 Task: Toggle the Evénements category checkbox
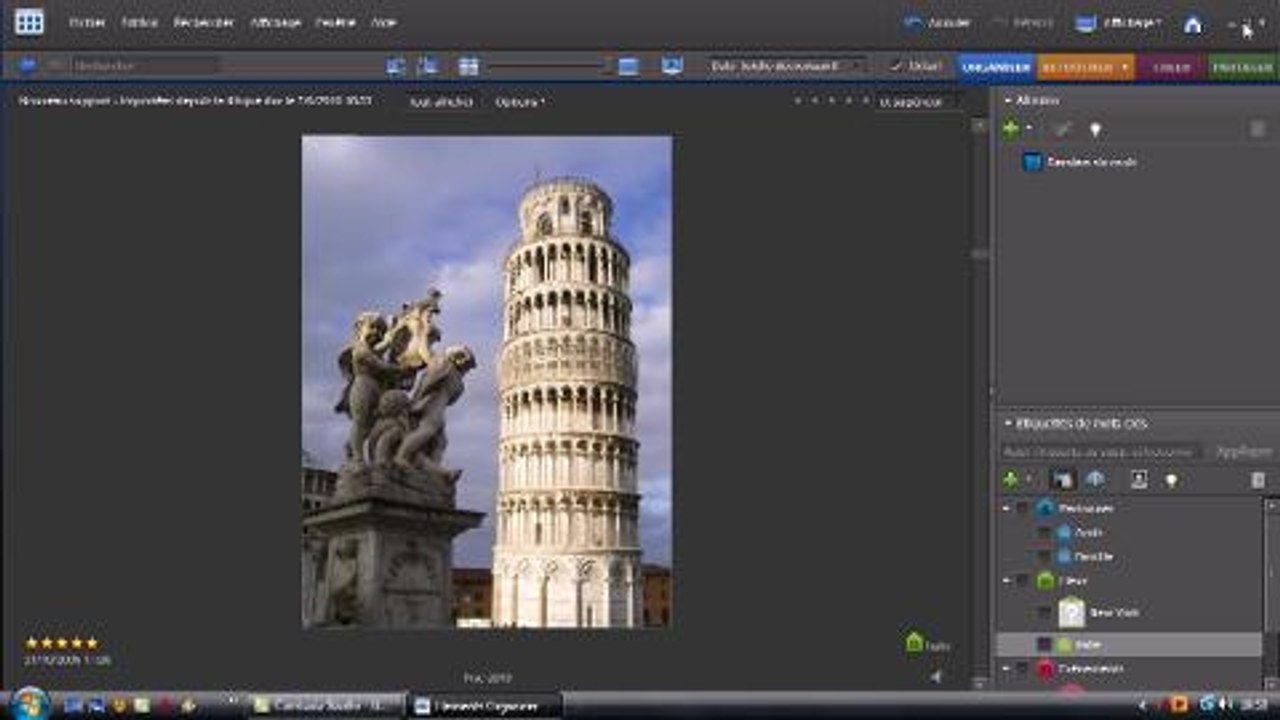point(1022,668)
